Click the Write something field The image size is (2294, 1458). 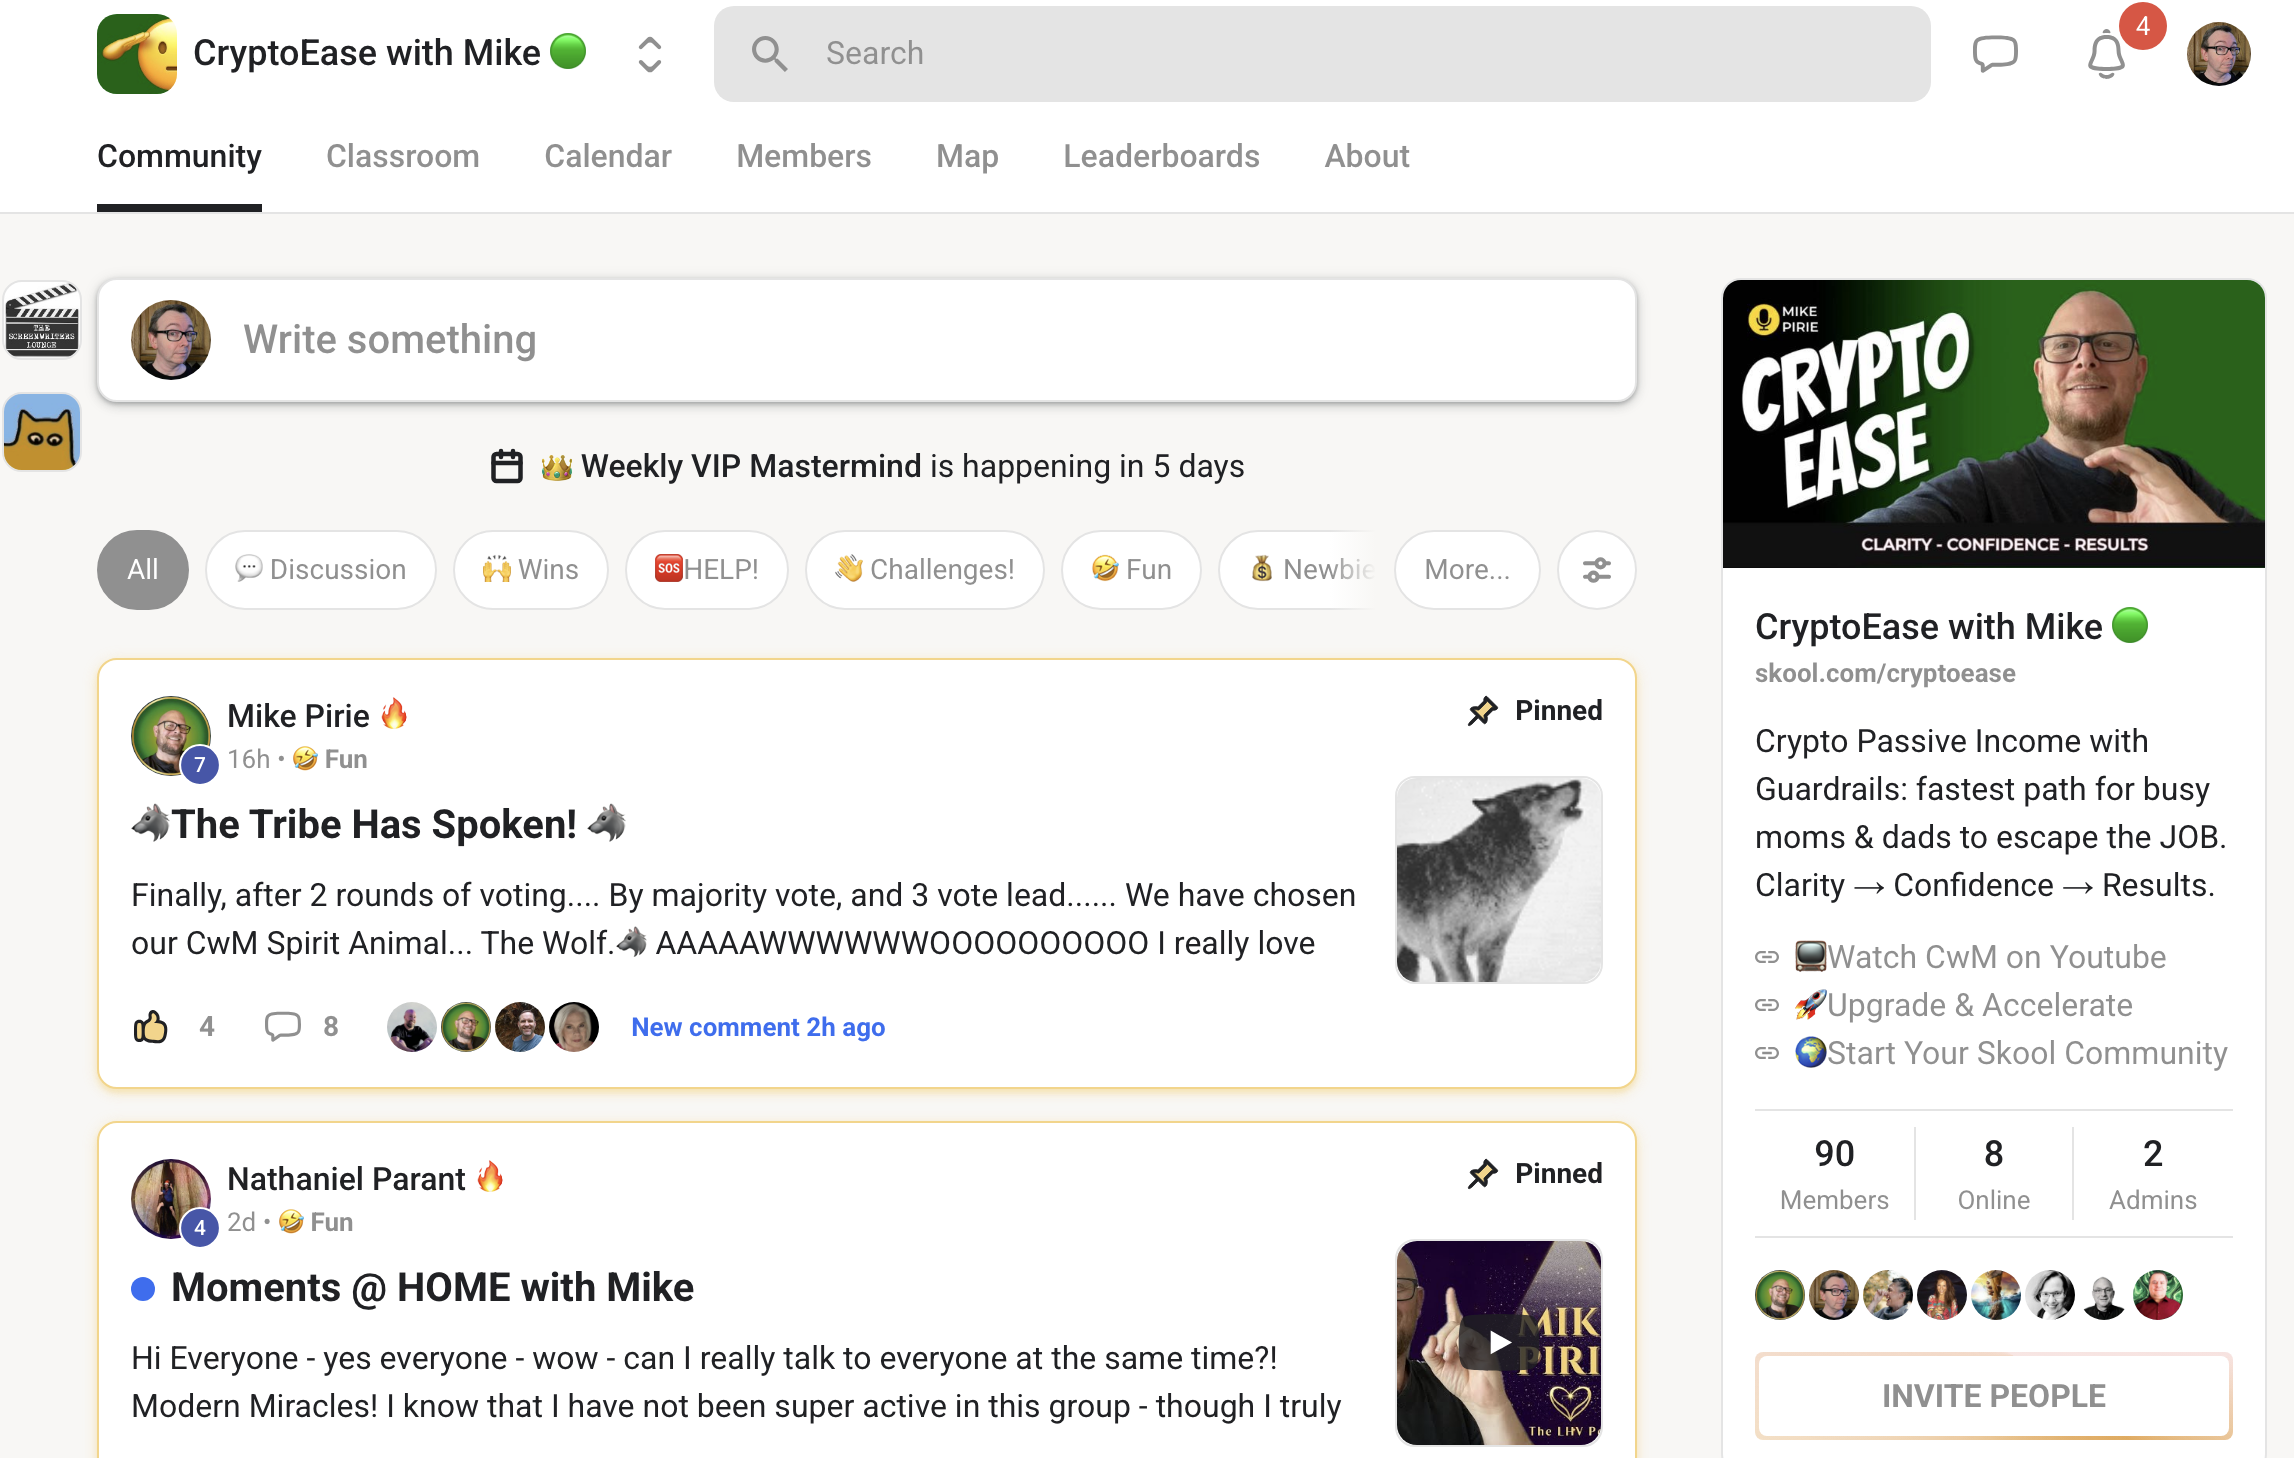866,340
